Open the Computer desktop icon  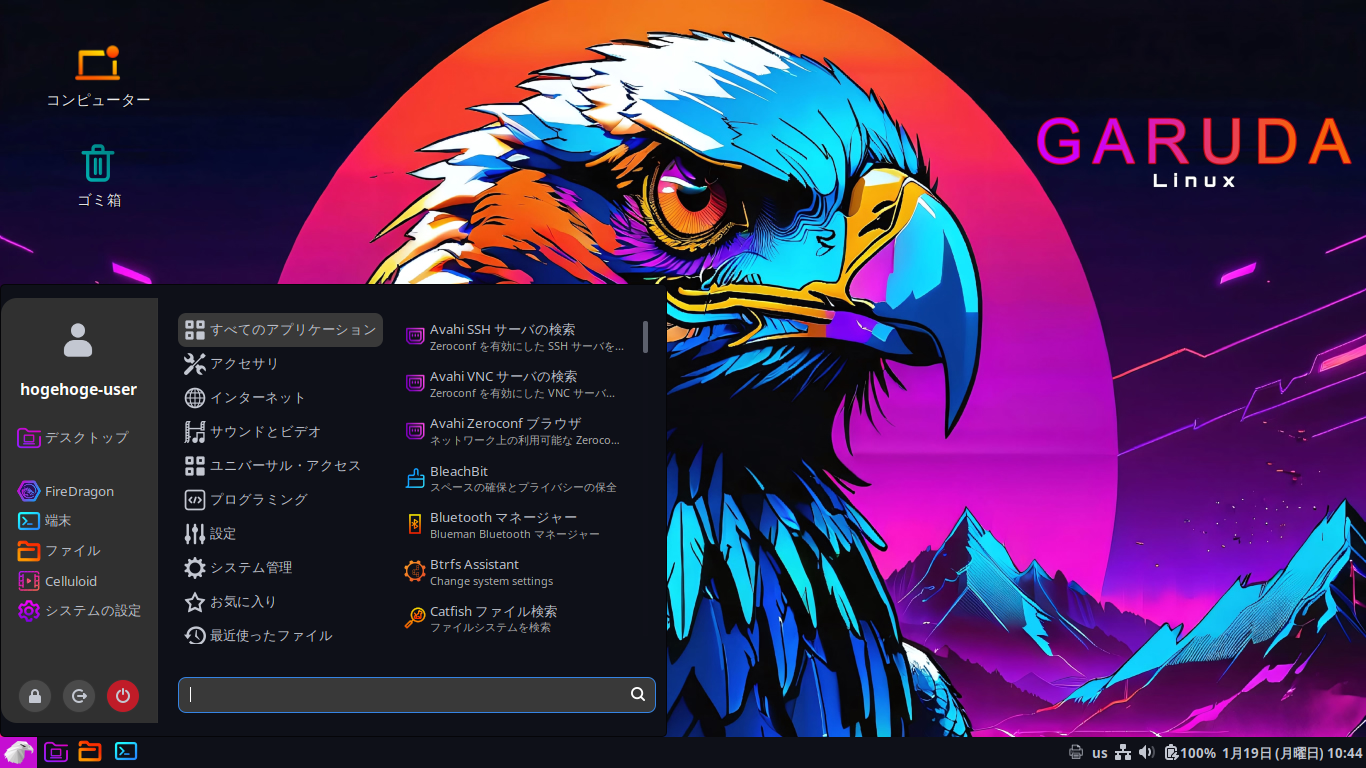pos(98,76)
